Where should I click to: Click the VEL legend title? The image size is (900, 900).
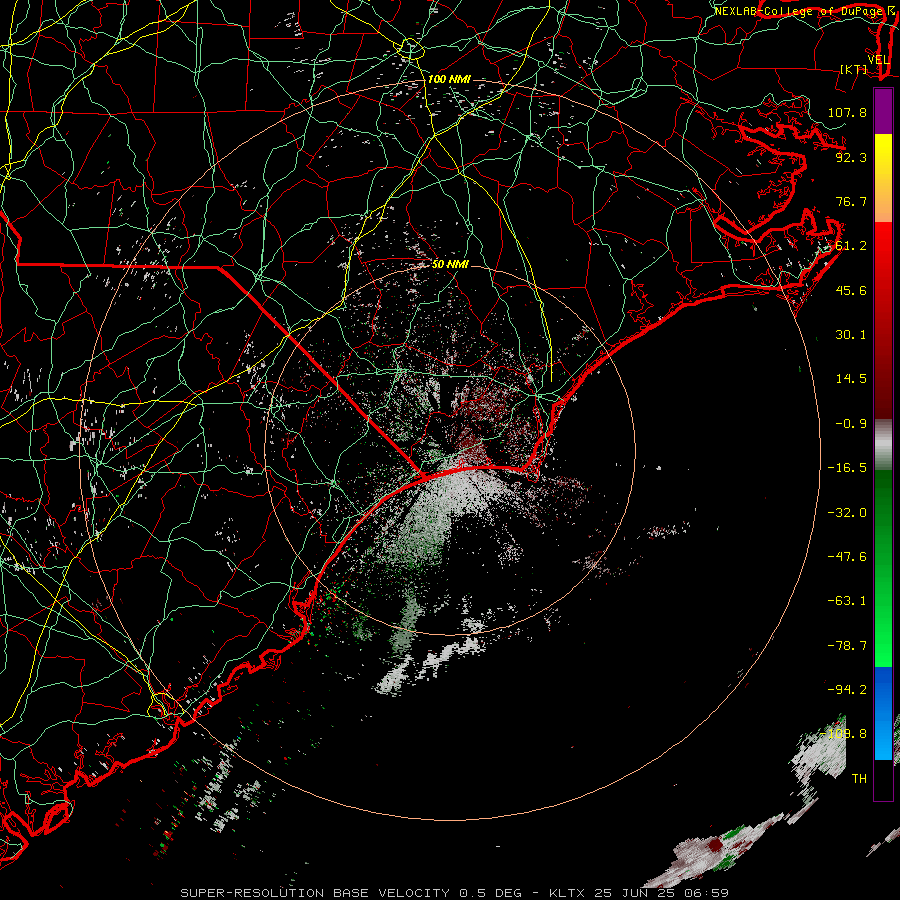tap(878, 60)
